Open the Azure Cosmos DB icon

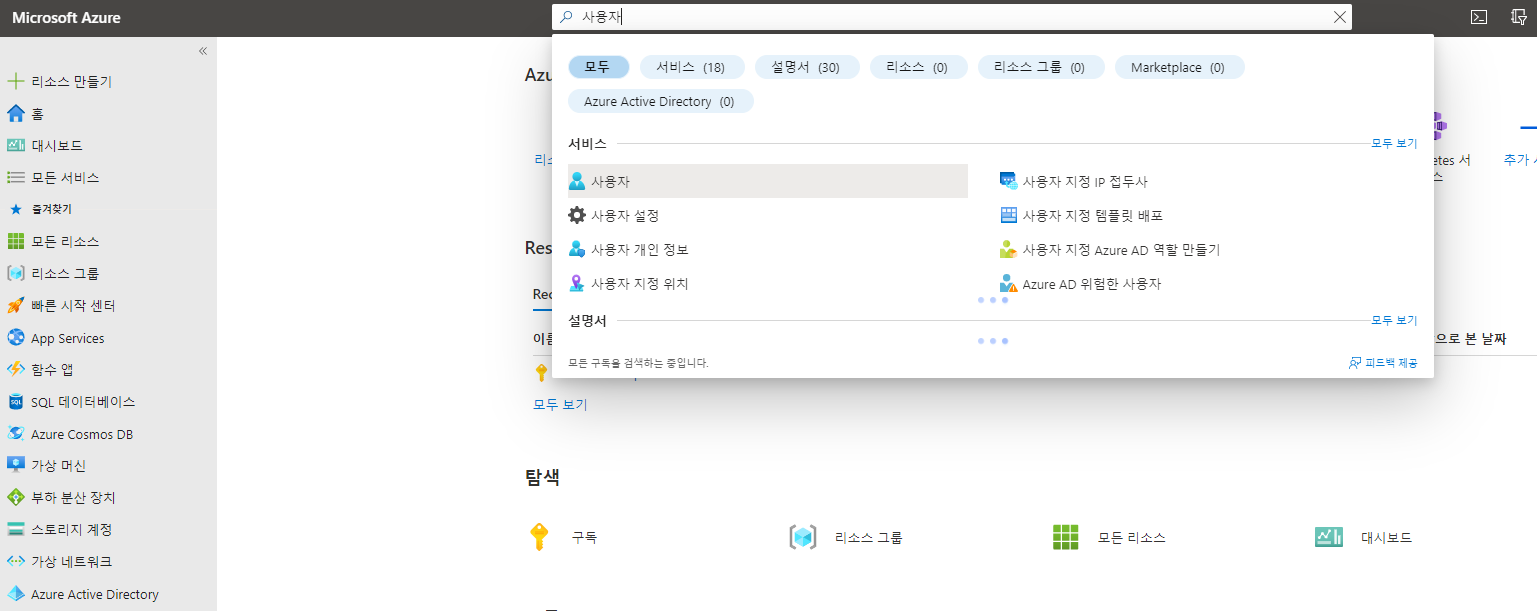15,434
